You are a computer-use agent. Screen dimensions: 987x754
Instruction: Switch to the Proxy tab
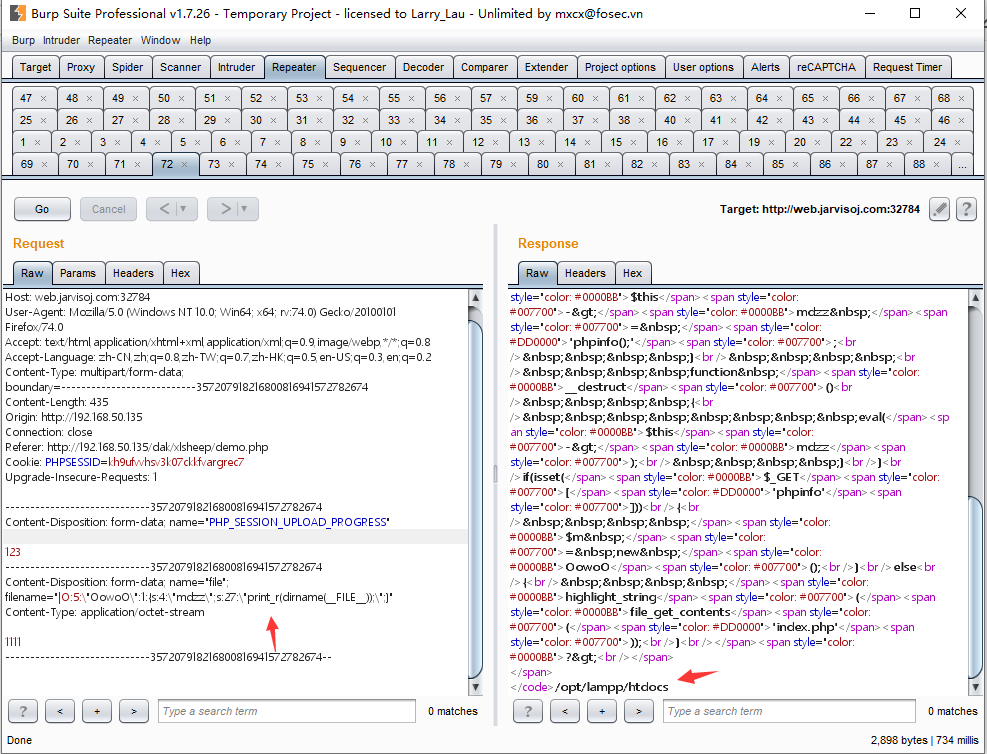(81, 67)
